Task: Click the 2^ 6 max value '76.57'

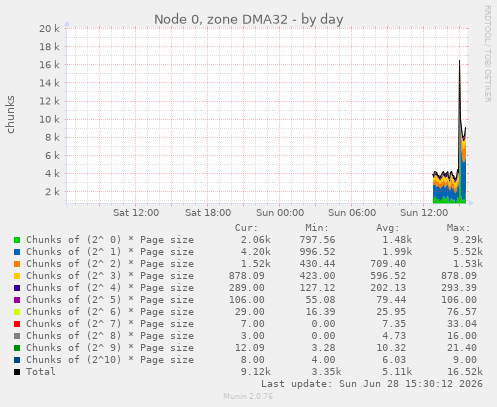Action: [x=462, y=312]
